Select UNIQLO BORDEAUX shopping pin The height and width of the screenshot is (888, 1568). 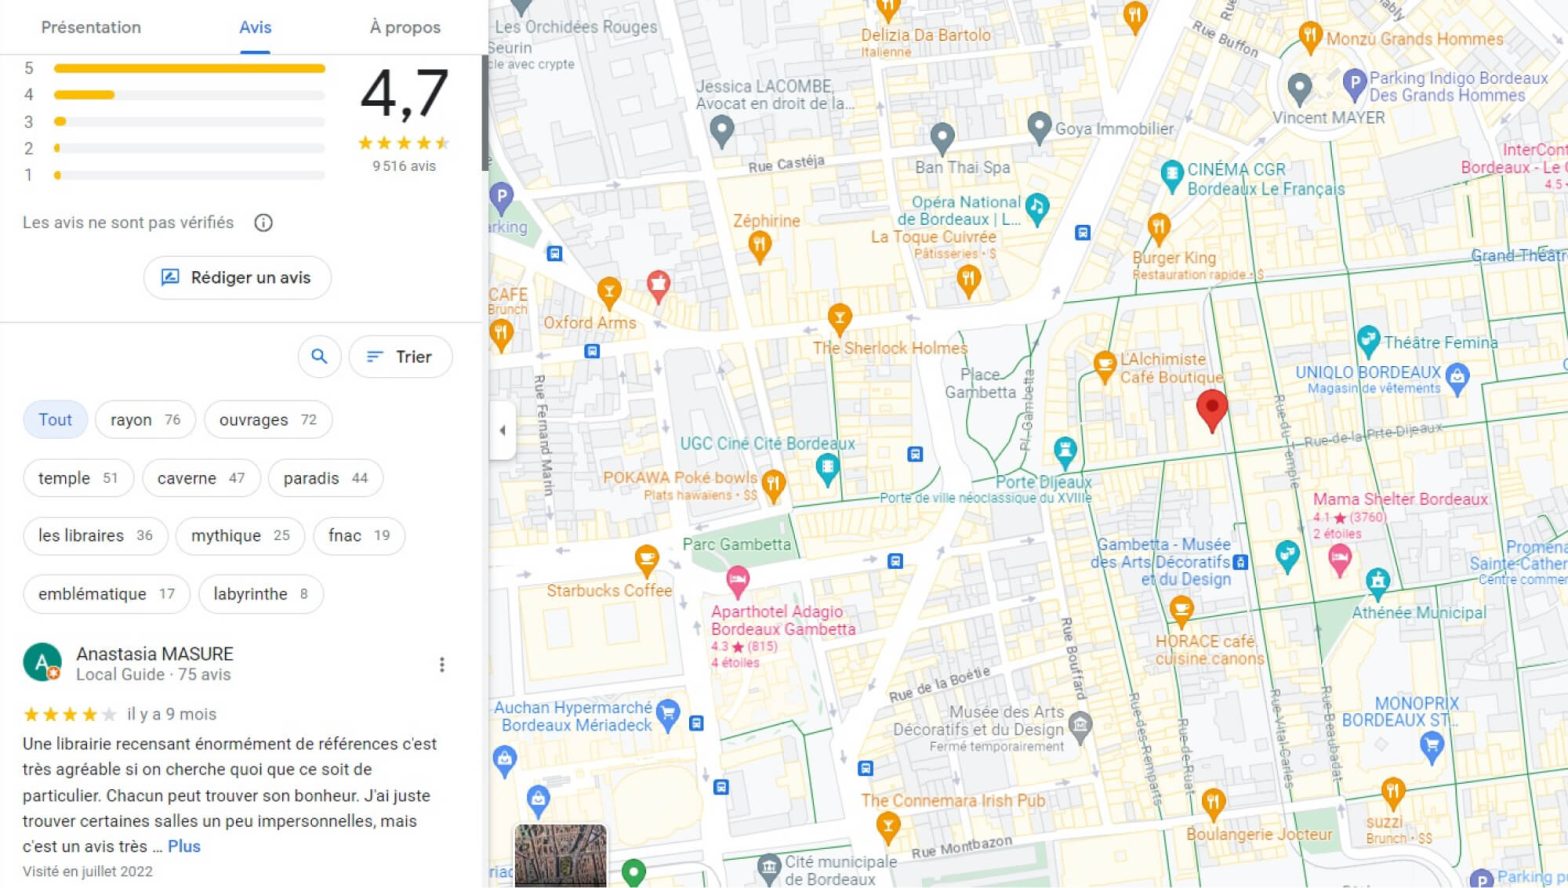1457,379
